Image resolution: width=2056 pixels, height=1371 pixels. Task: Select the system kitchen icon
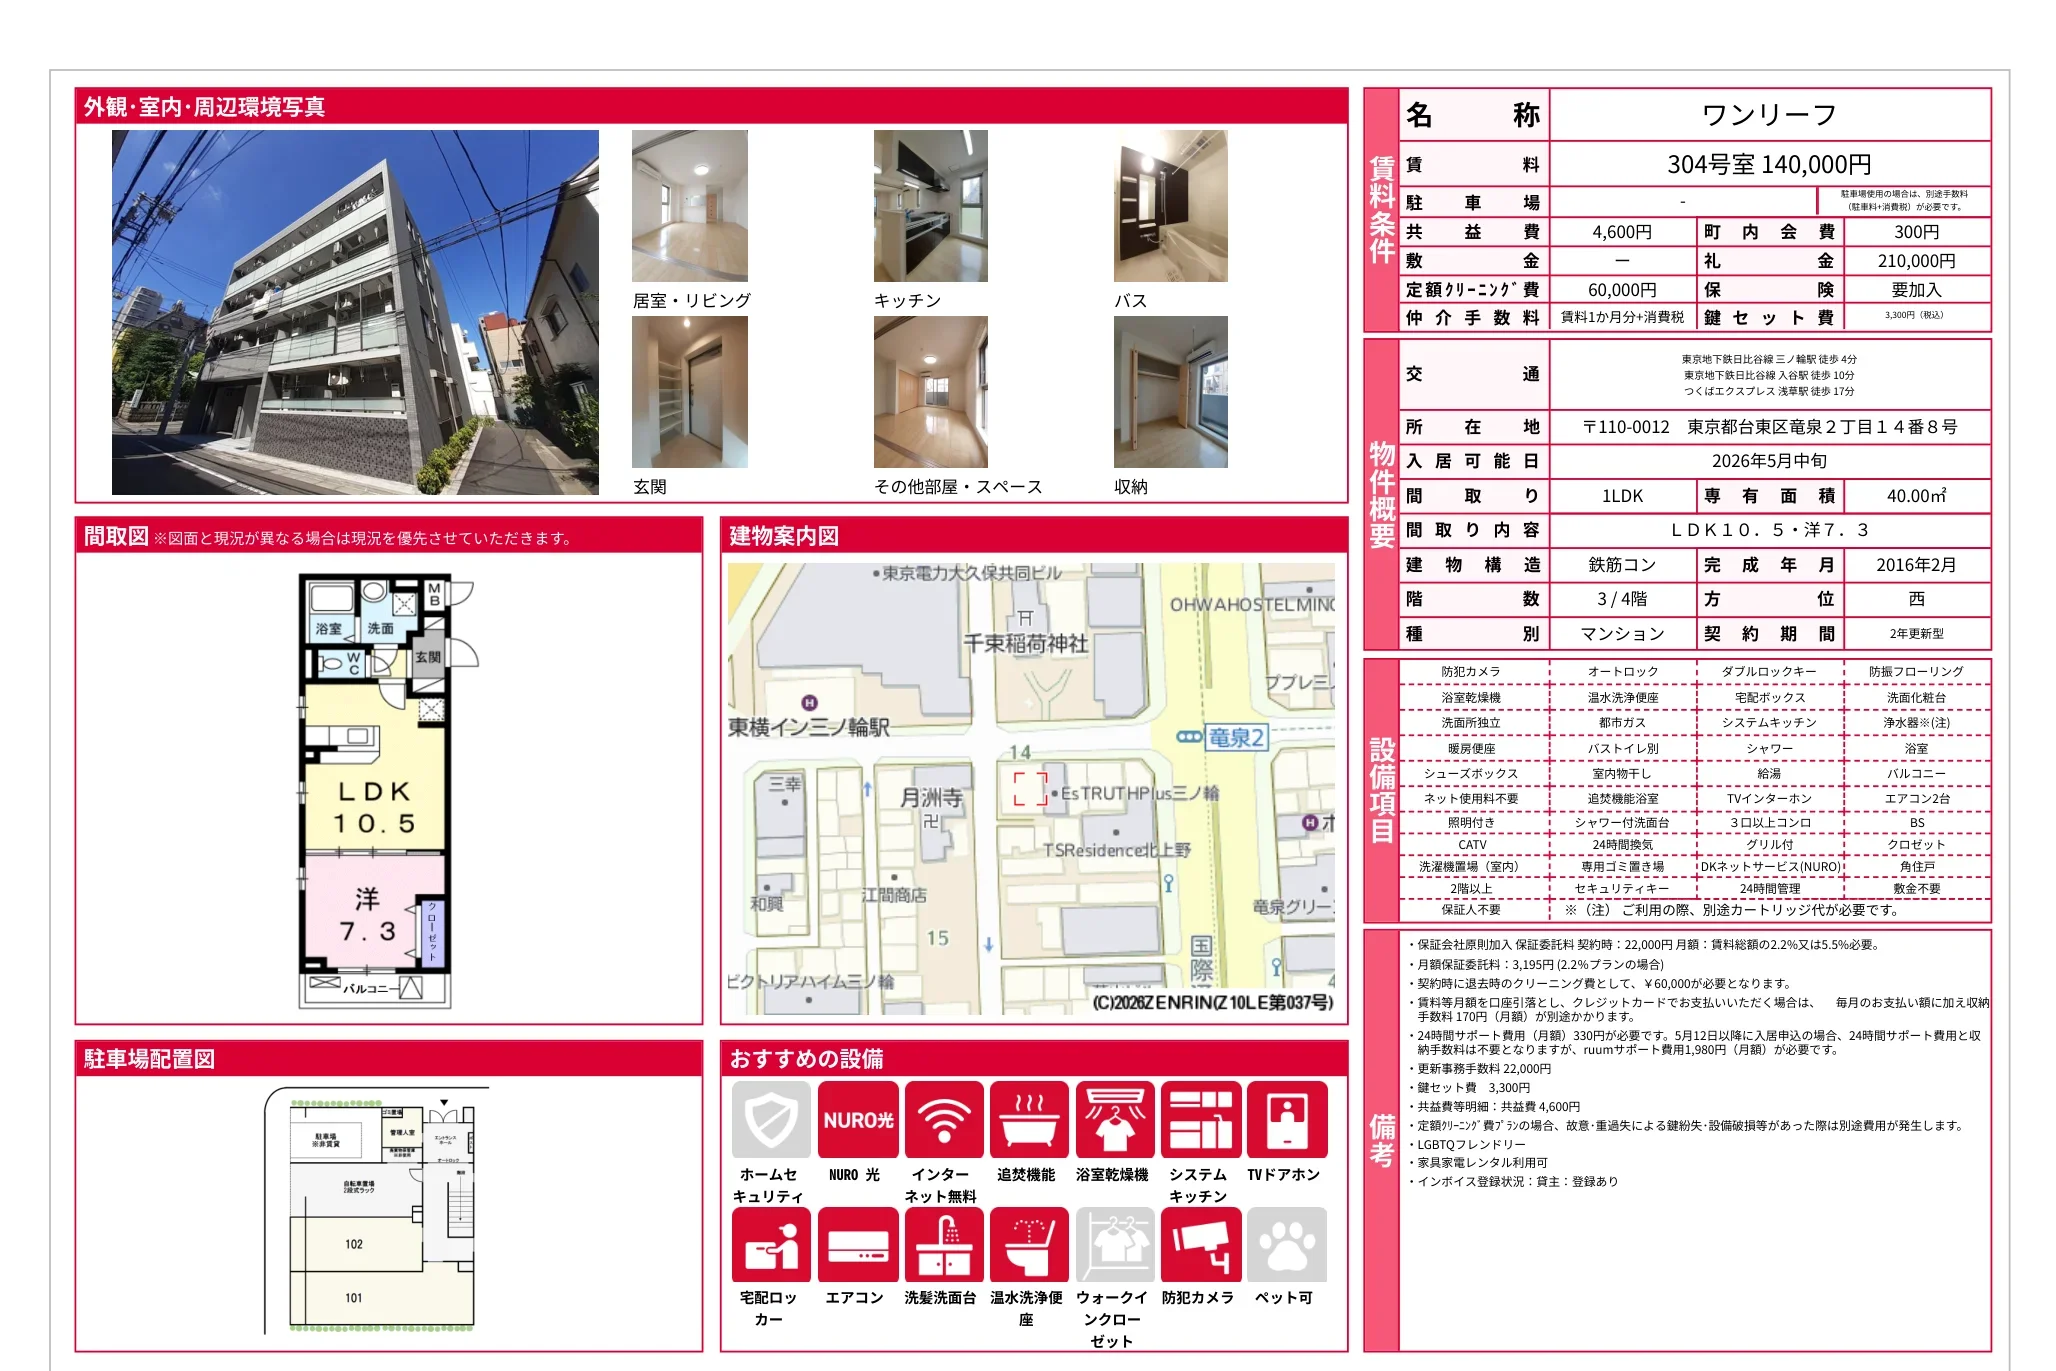[x=1200, y=1119]
